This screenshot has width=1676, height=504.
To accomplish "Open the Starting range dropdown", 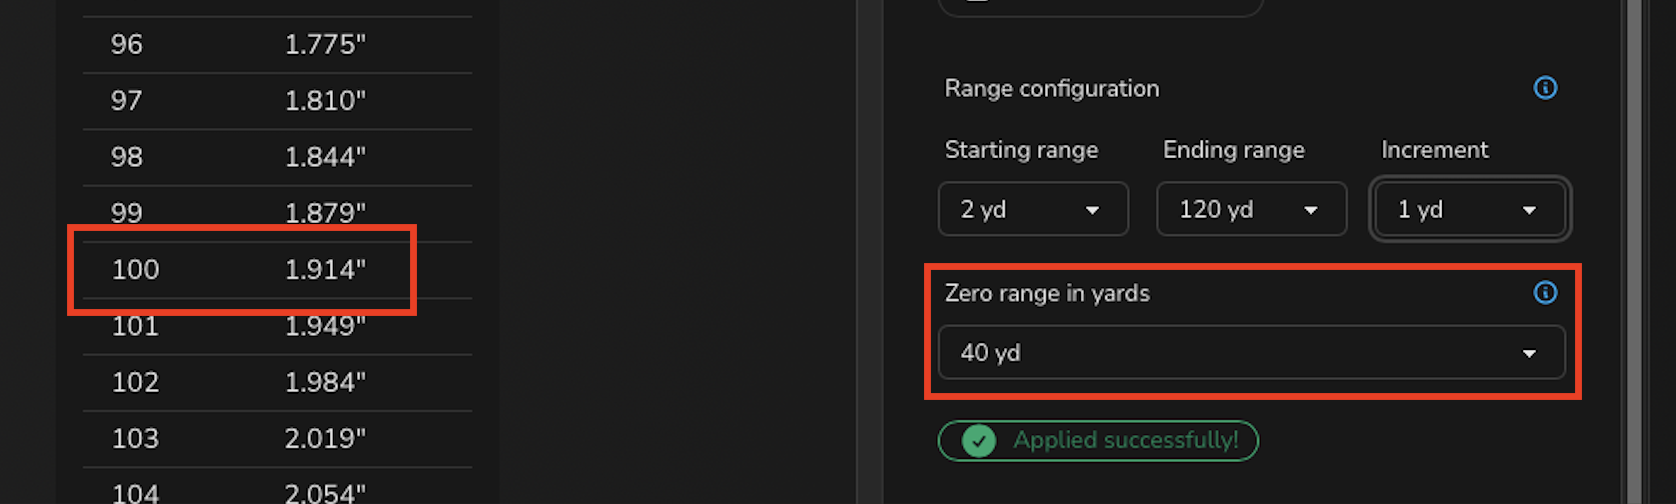I will coord(1033,210).
